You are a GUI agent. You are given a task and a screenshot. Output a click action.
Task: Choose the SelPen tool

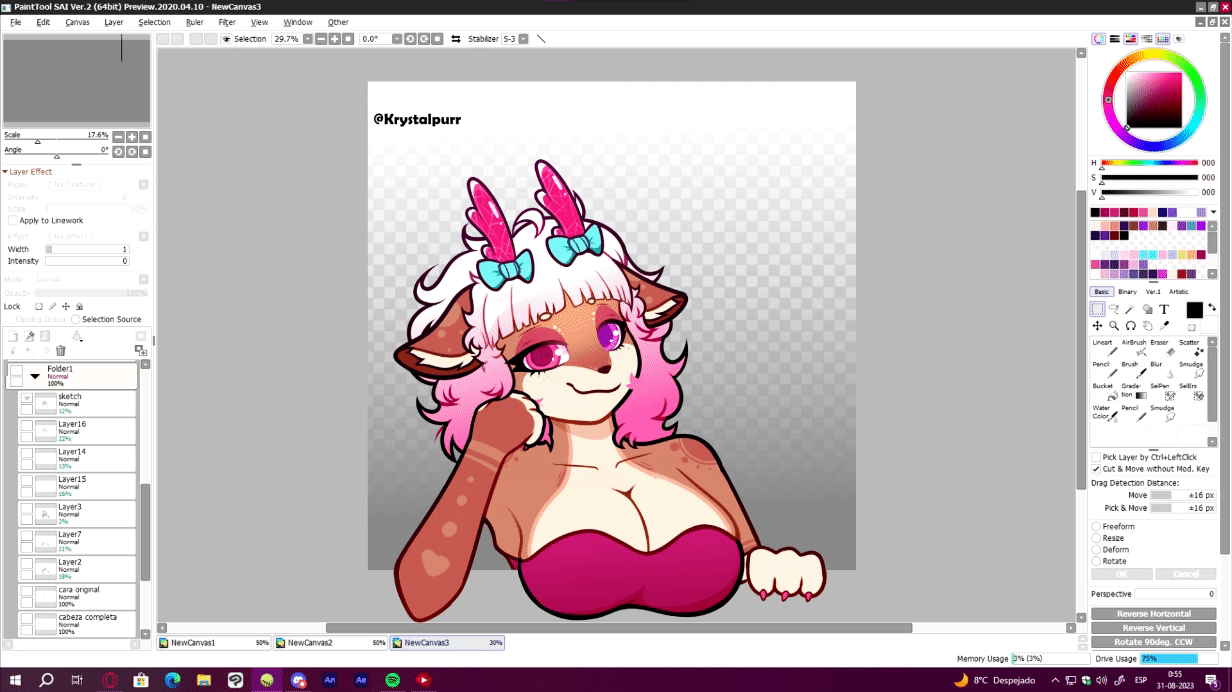(1161, 391)
